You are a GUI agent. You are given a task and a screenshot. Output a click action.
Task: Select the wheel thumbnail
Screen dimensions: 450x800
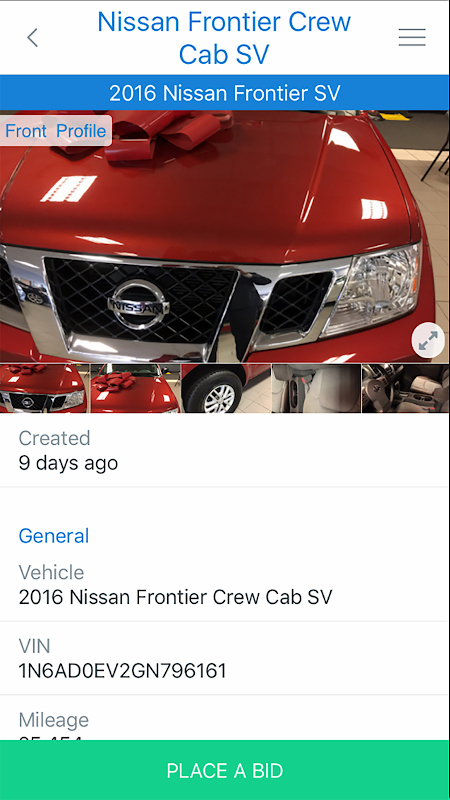click(x=226, y=388)
